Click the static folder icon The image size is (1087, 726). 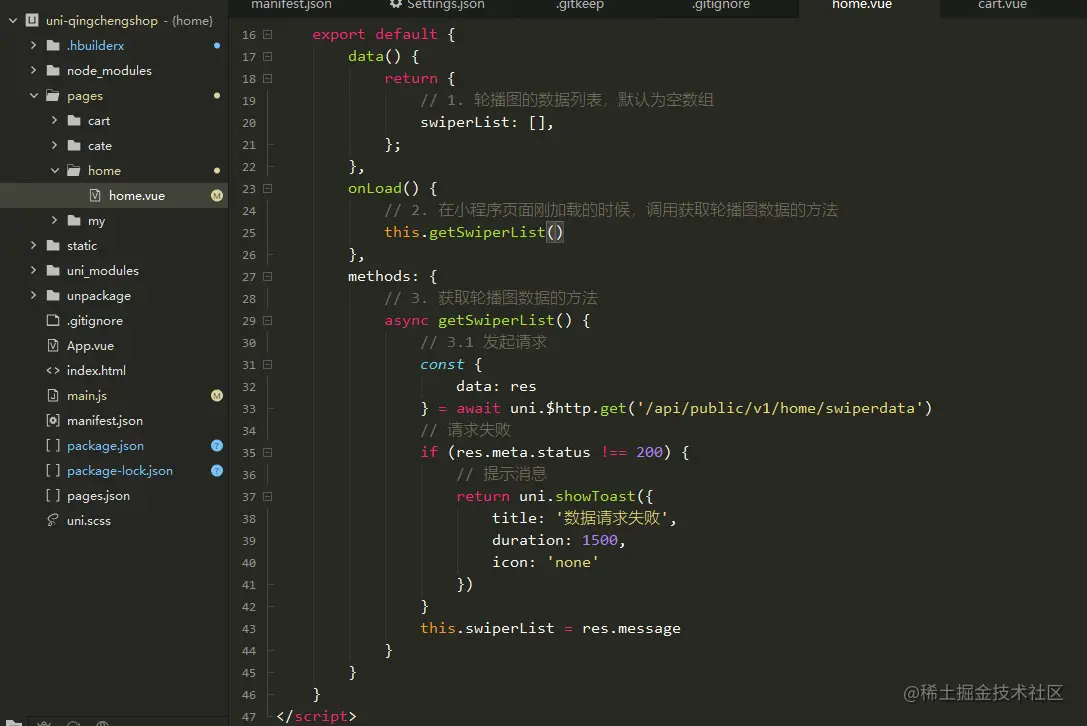tap(53, 245)
